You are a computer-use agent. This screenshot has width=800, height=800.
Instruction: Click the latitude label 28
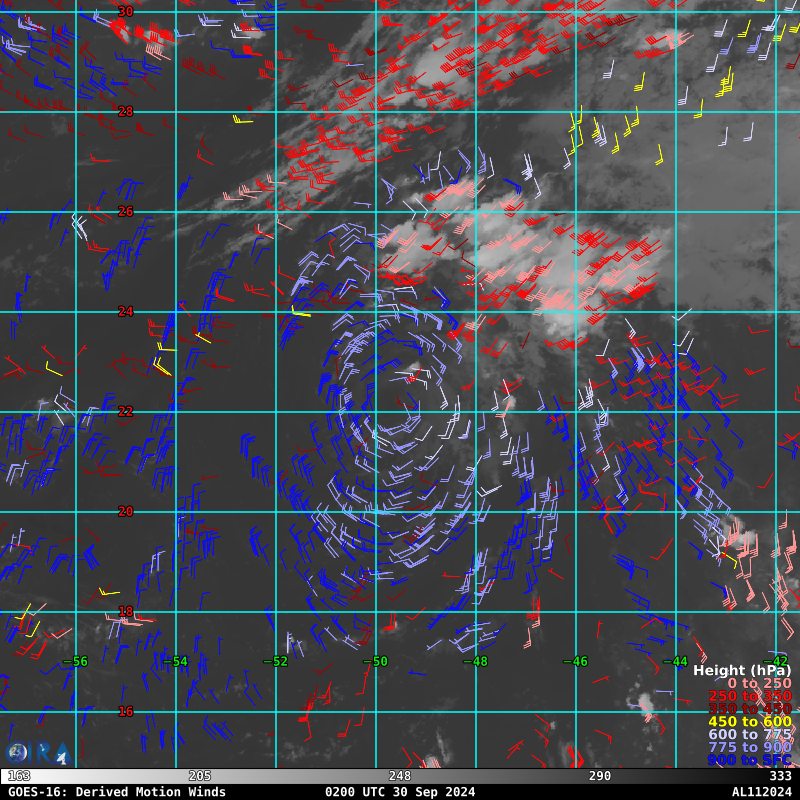[126, 111]
